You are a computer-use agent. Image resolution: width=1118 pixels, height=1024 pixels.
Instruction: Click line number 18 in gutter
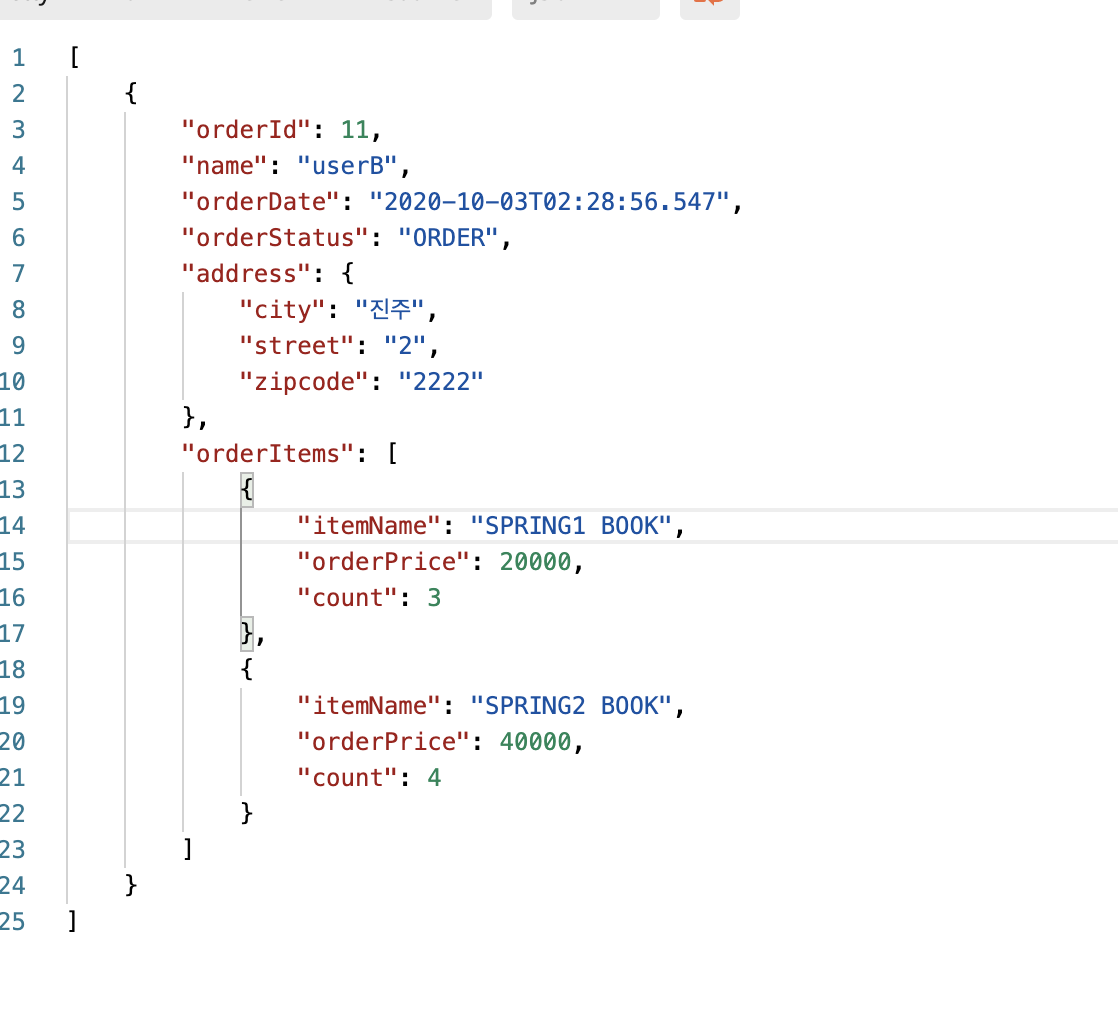pyautogui.click(x=13, y=670)
